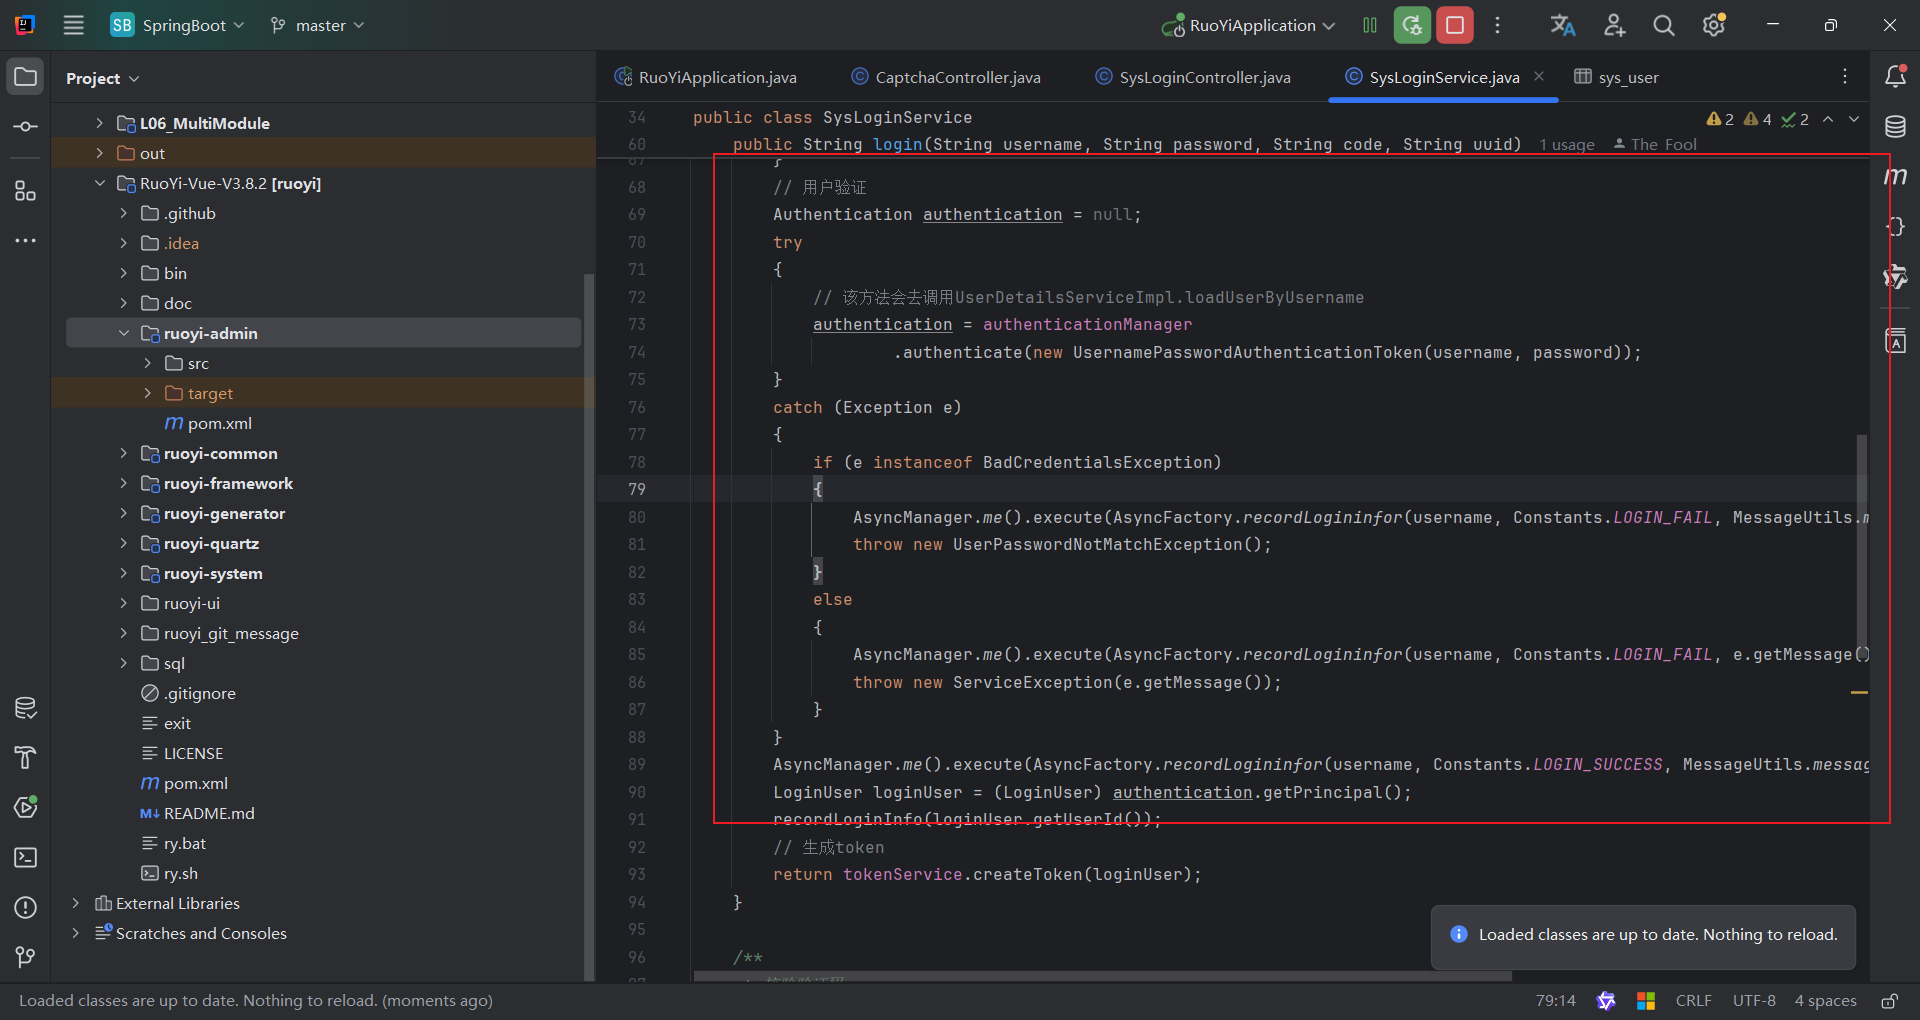Expand Scratches and Consoles node
This screenshot has height=1020, width=1920.
pyautogui.click(x=75, y=933)
